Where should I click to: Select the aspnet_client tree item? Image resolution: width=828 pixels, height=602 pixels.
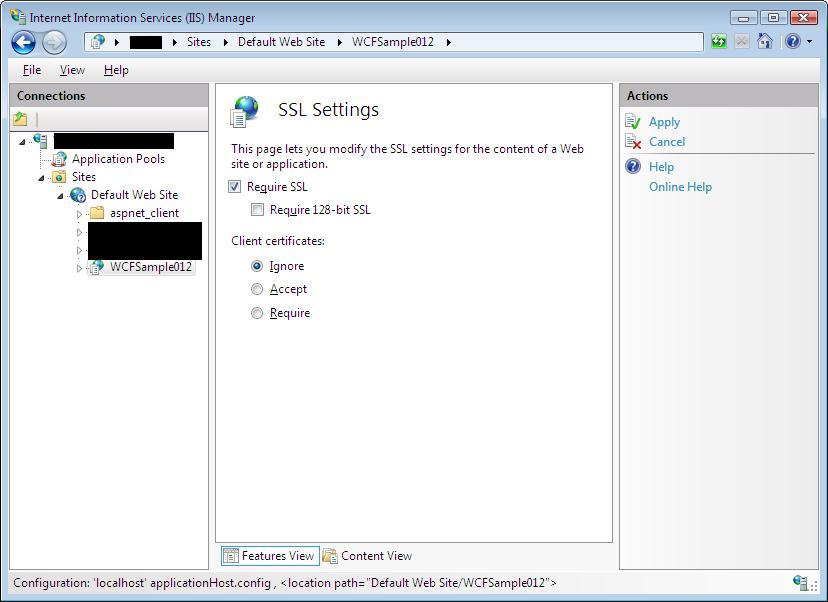click(x=144, y=213)
